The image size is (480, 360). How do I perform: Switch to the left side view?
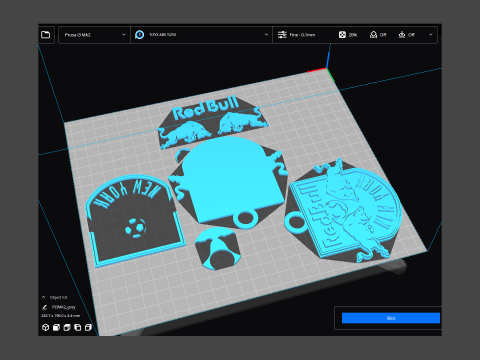point(78,327)
